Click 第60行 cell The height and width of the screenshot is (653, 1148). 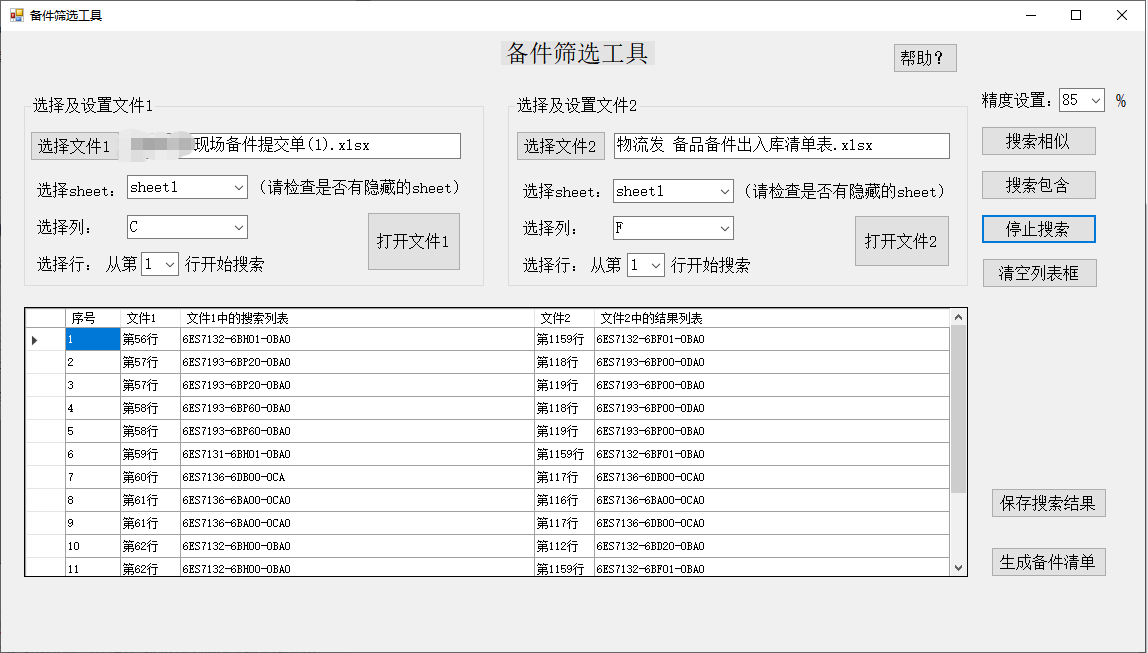coord(150,477)
